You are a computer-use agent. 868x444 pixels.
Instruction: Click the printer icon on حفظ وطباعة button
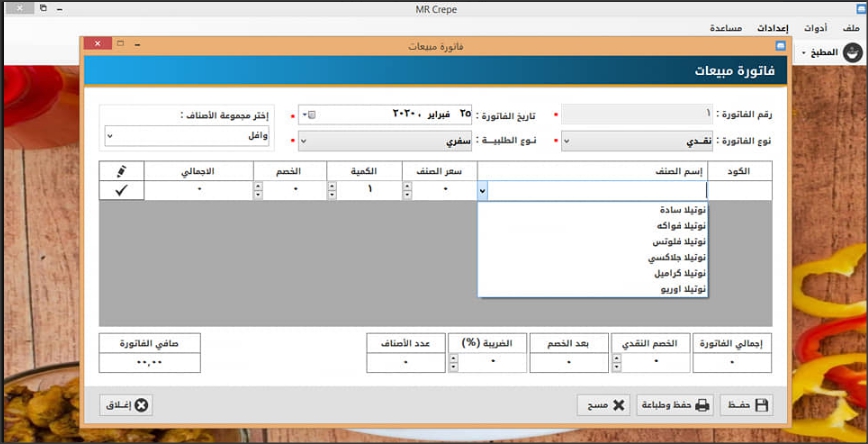point(702,405)
